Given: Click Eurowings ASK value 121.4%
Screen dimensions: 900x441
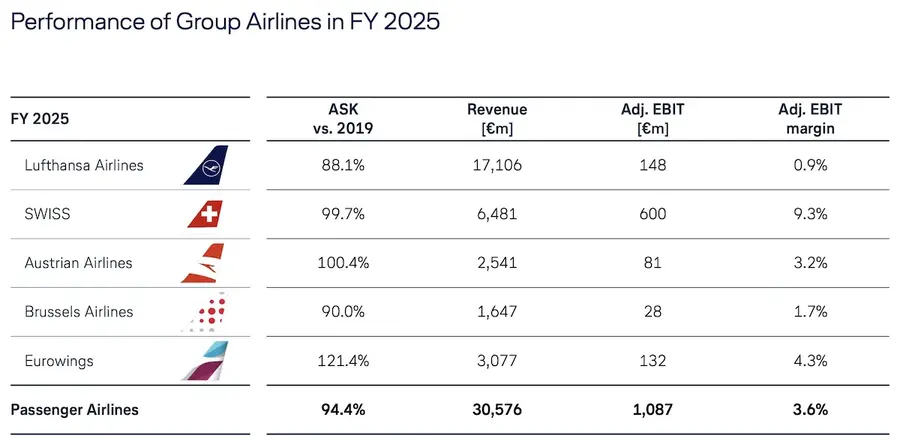Looking at the screenshot, I should click(343, 361).
